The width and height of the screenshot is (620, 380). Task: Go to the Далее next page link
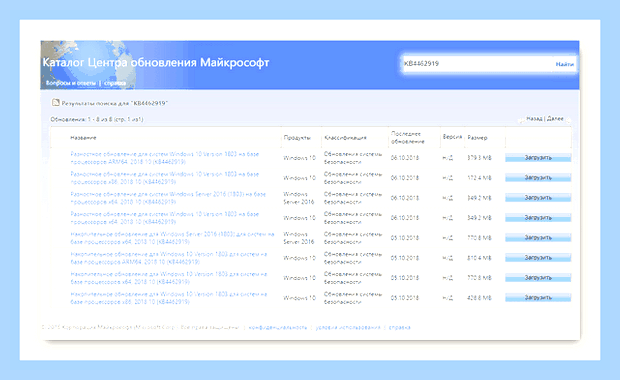coord(555,119)
